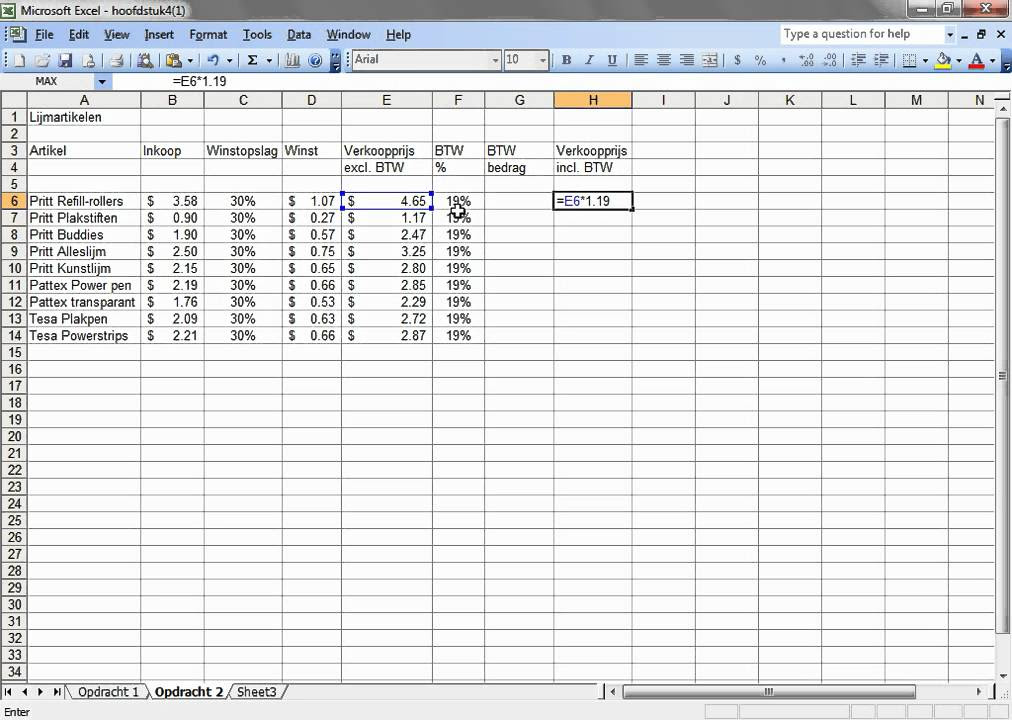Decrease decimal places

click(830, 60)
